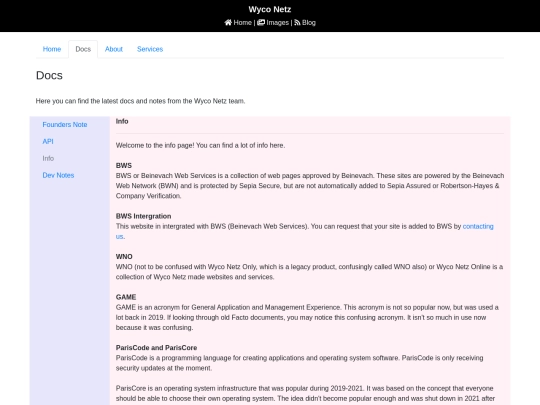Click the WNO heading
This screenshot has height=405, width=540.
[124, 257]
